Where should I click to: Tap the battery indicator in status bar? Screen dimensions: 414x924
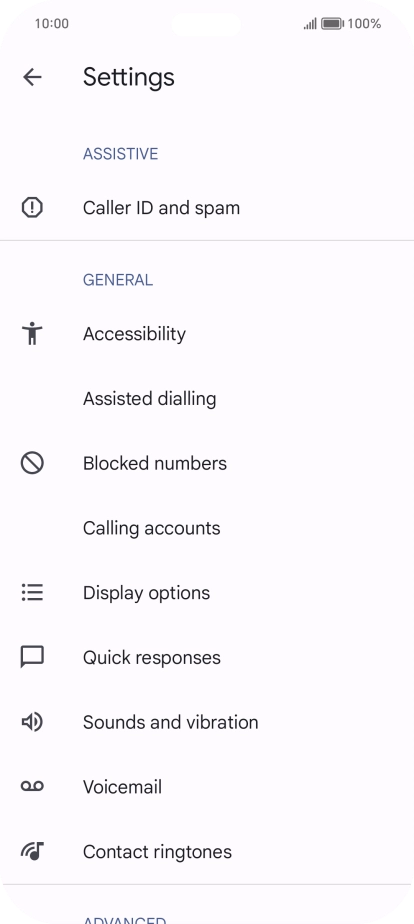point(333,24)
